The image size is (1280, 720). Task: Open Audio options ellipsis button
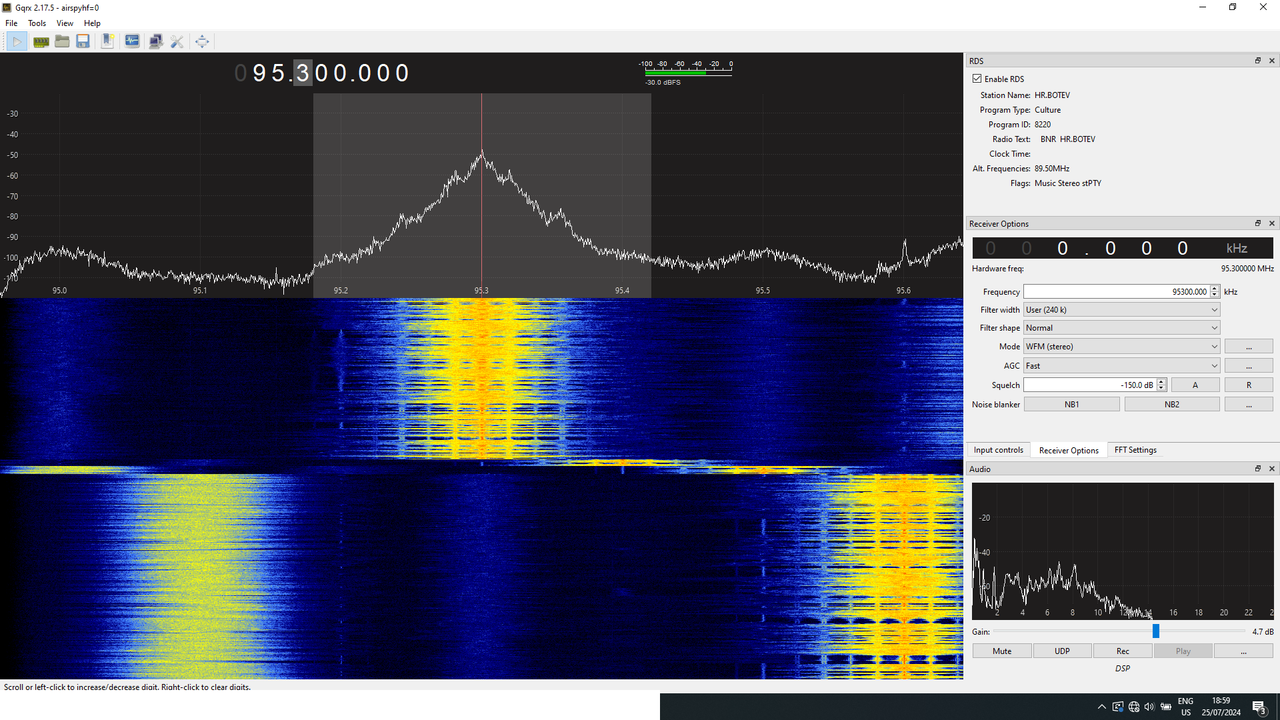[x=1244, y=651]
